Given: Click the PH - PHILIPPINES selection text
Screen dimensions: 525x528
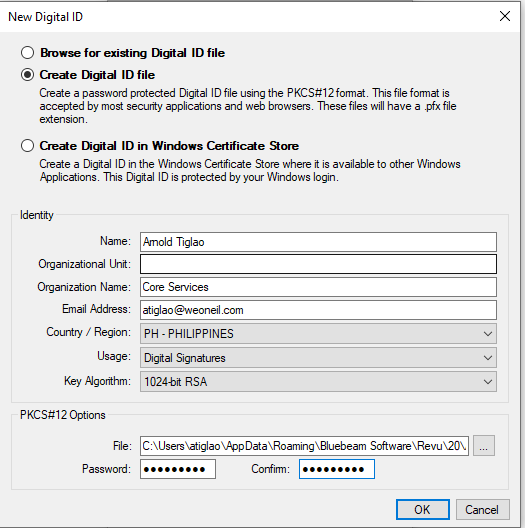Looking at the screenshot, I should click(189, 334).
